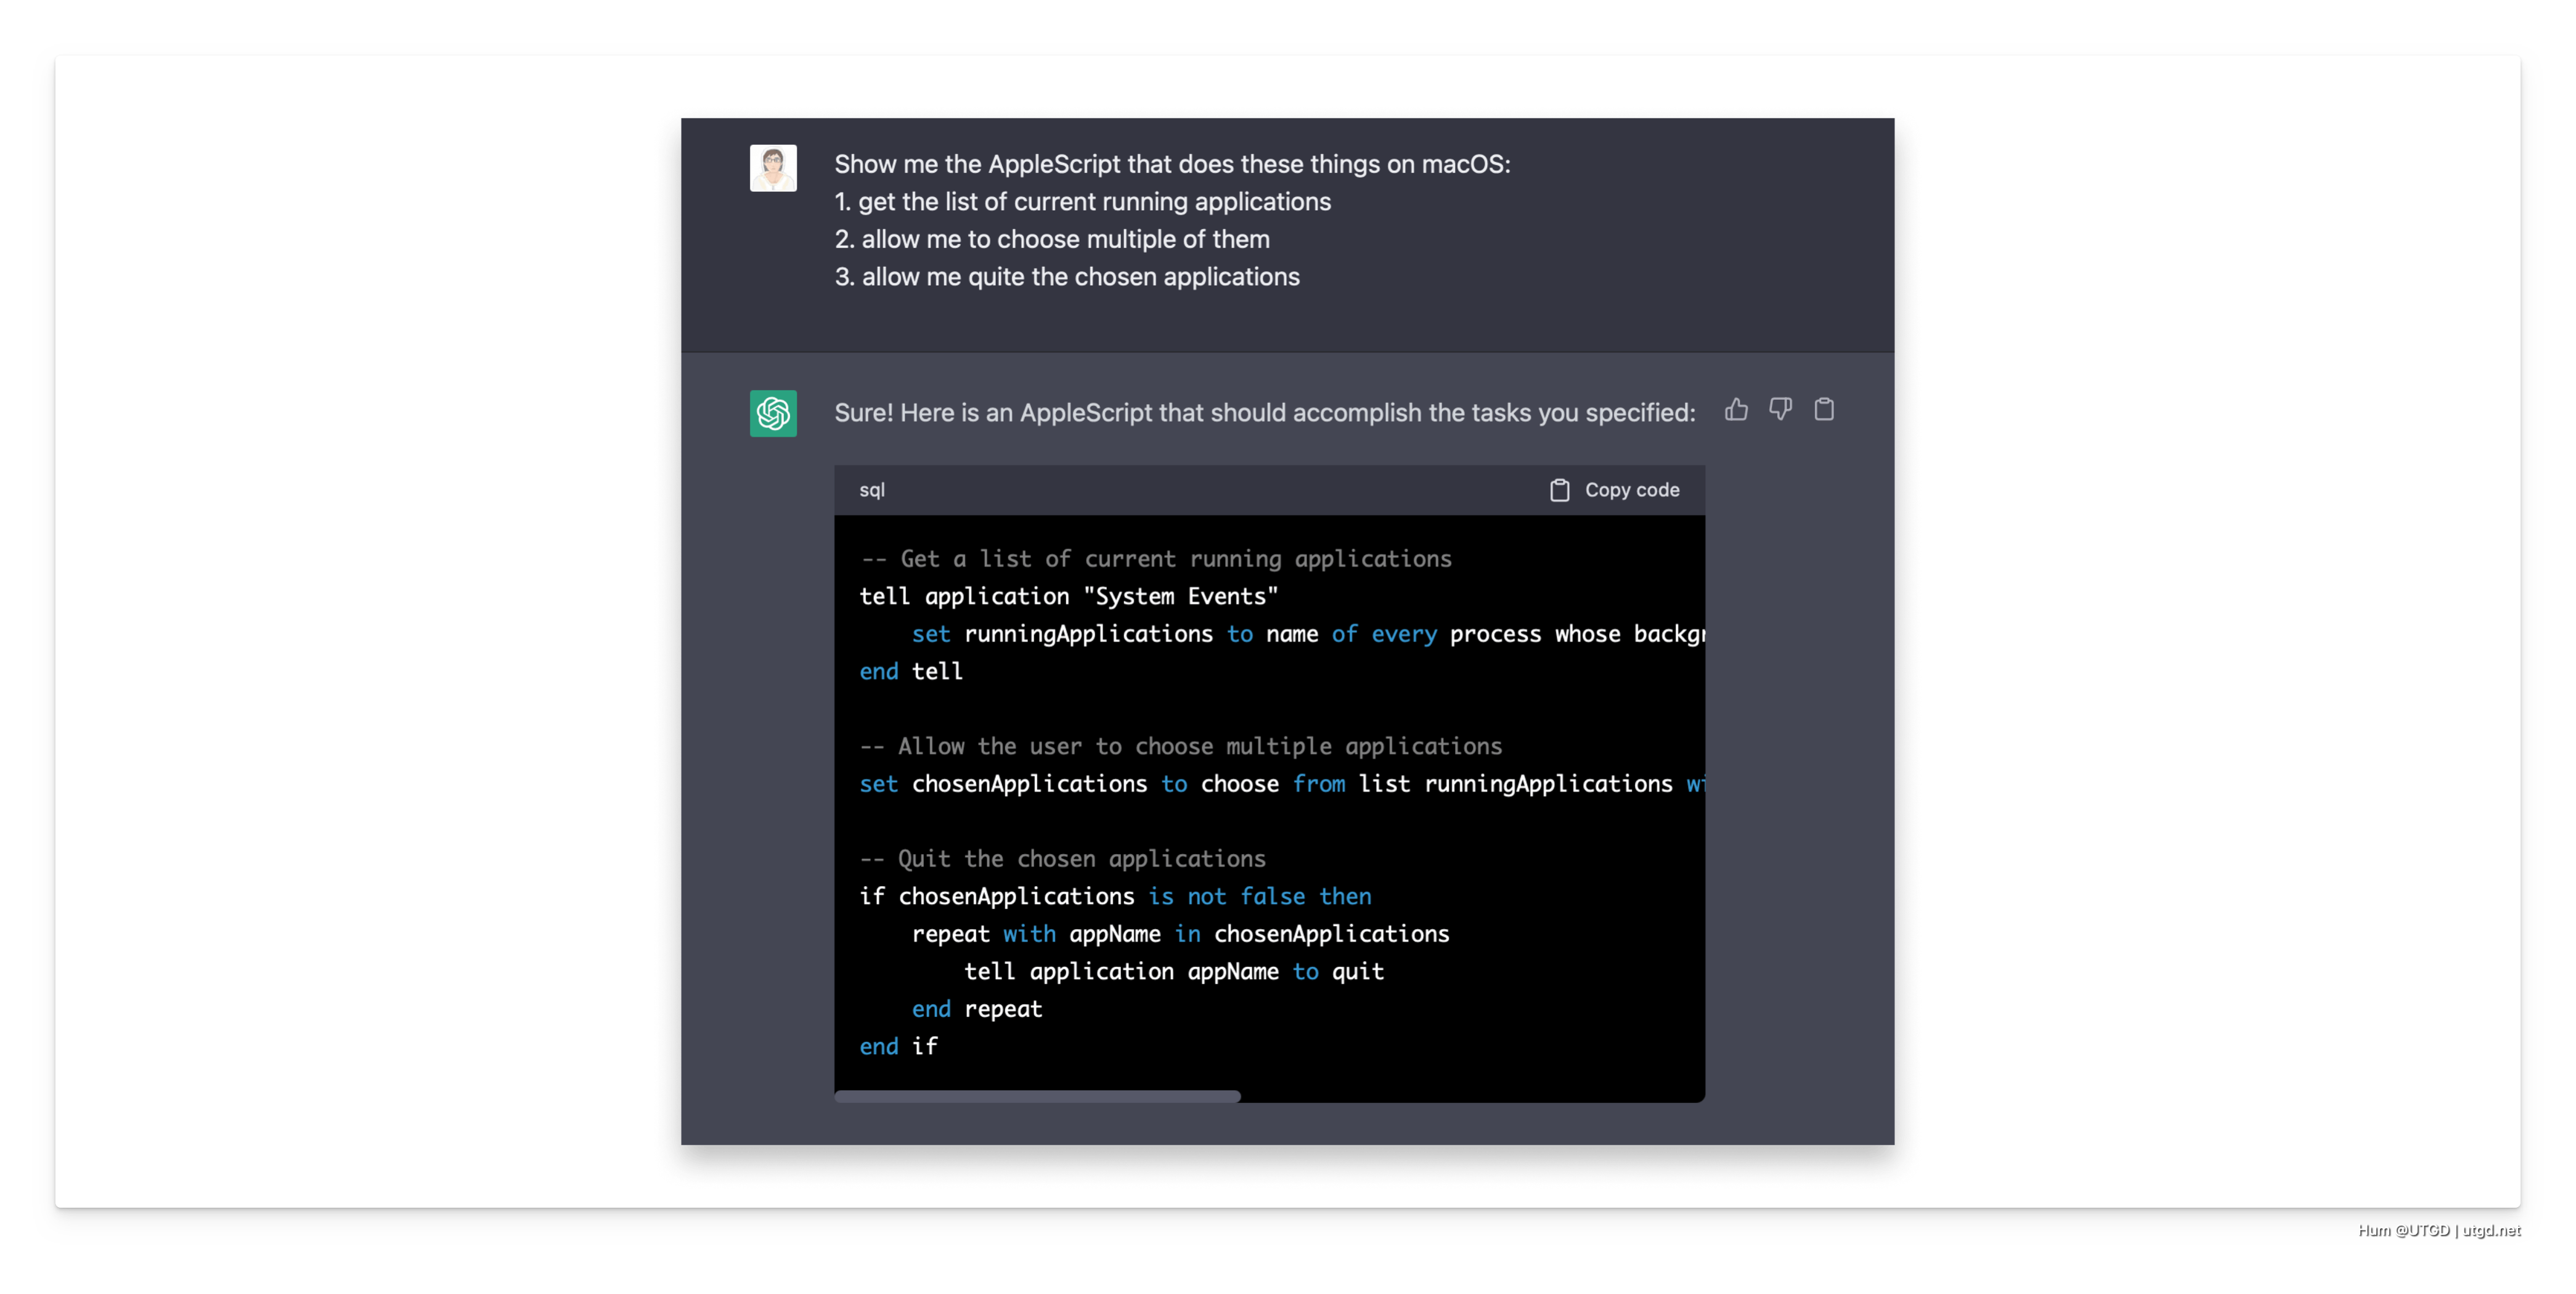The width and height of the screenshot is (2576, 1294).
Task: Click the comment '-- Get a list of current running applications'
Action: (x=1156, y=559)
